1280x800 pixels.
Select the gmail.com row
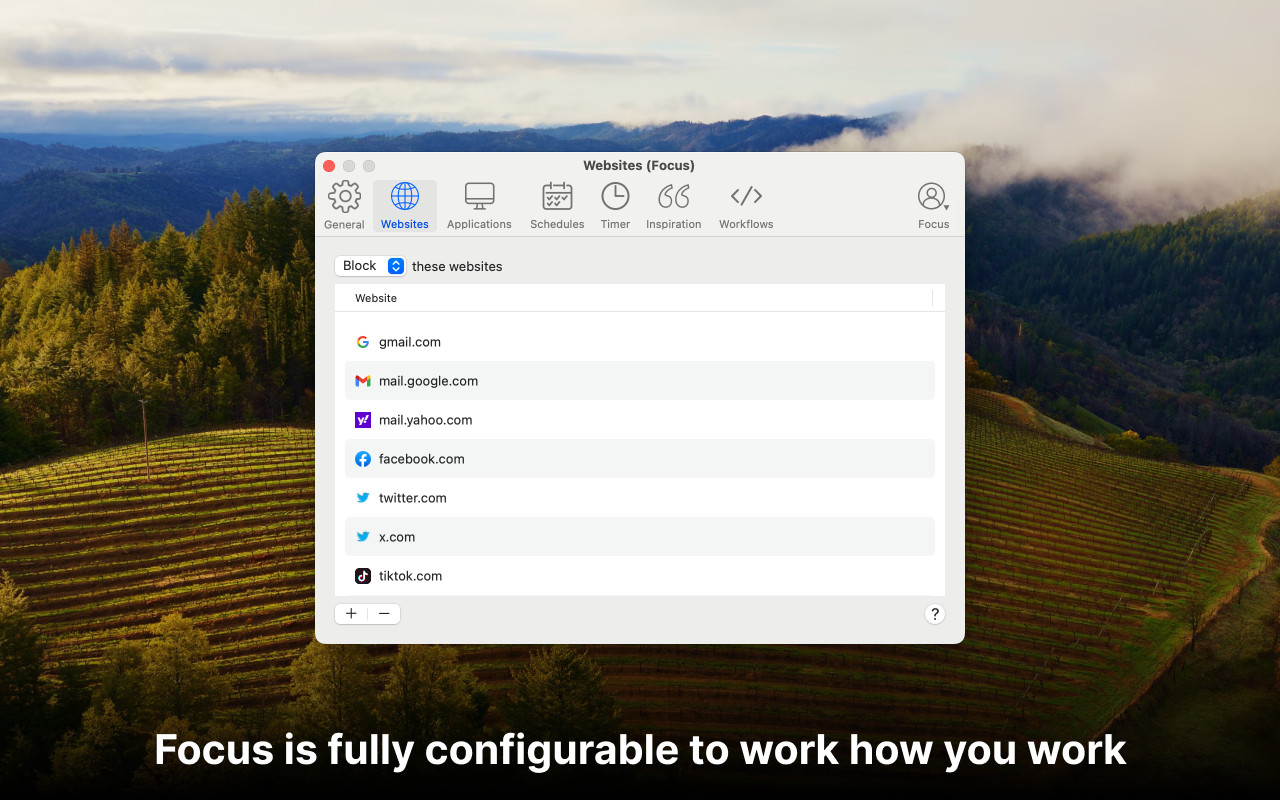640,342
